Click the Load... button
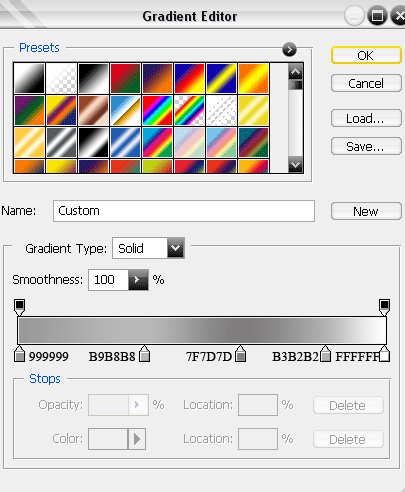This screenshot has height=492, width=405. click(366, 118)
